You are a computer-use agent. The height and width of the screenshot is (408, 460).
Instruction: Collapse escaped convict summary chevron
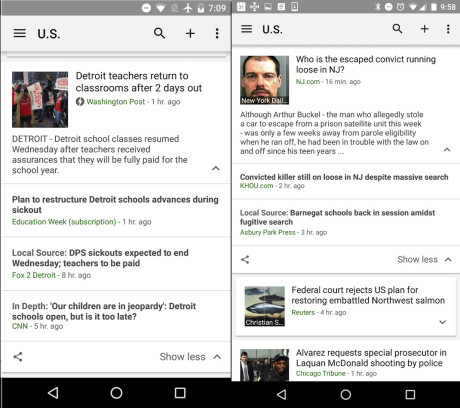tap(447, 150)
